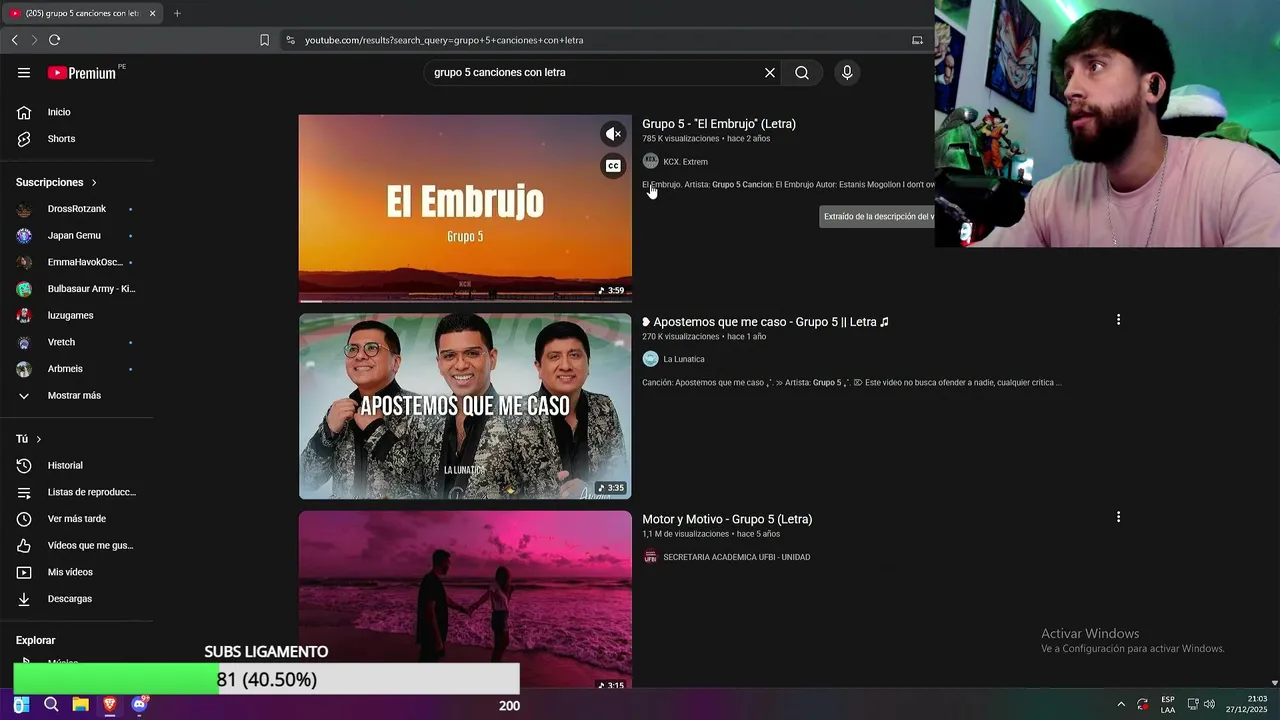
Task: Open a new browser tab with plus
Action: (177, 13)
